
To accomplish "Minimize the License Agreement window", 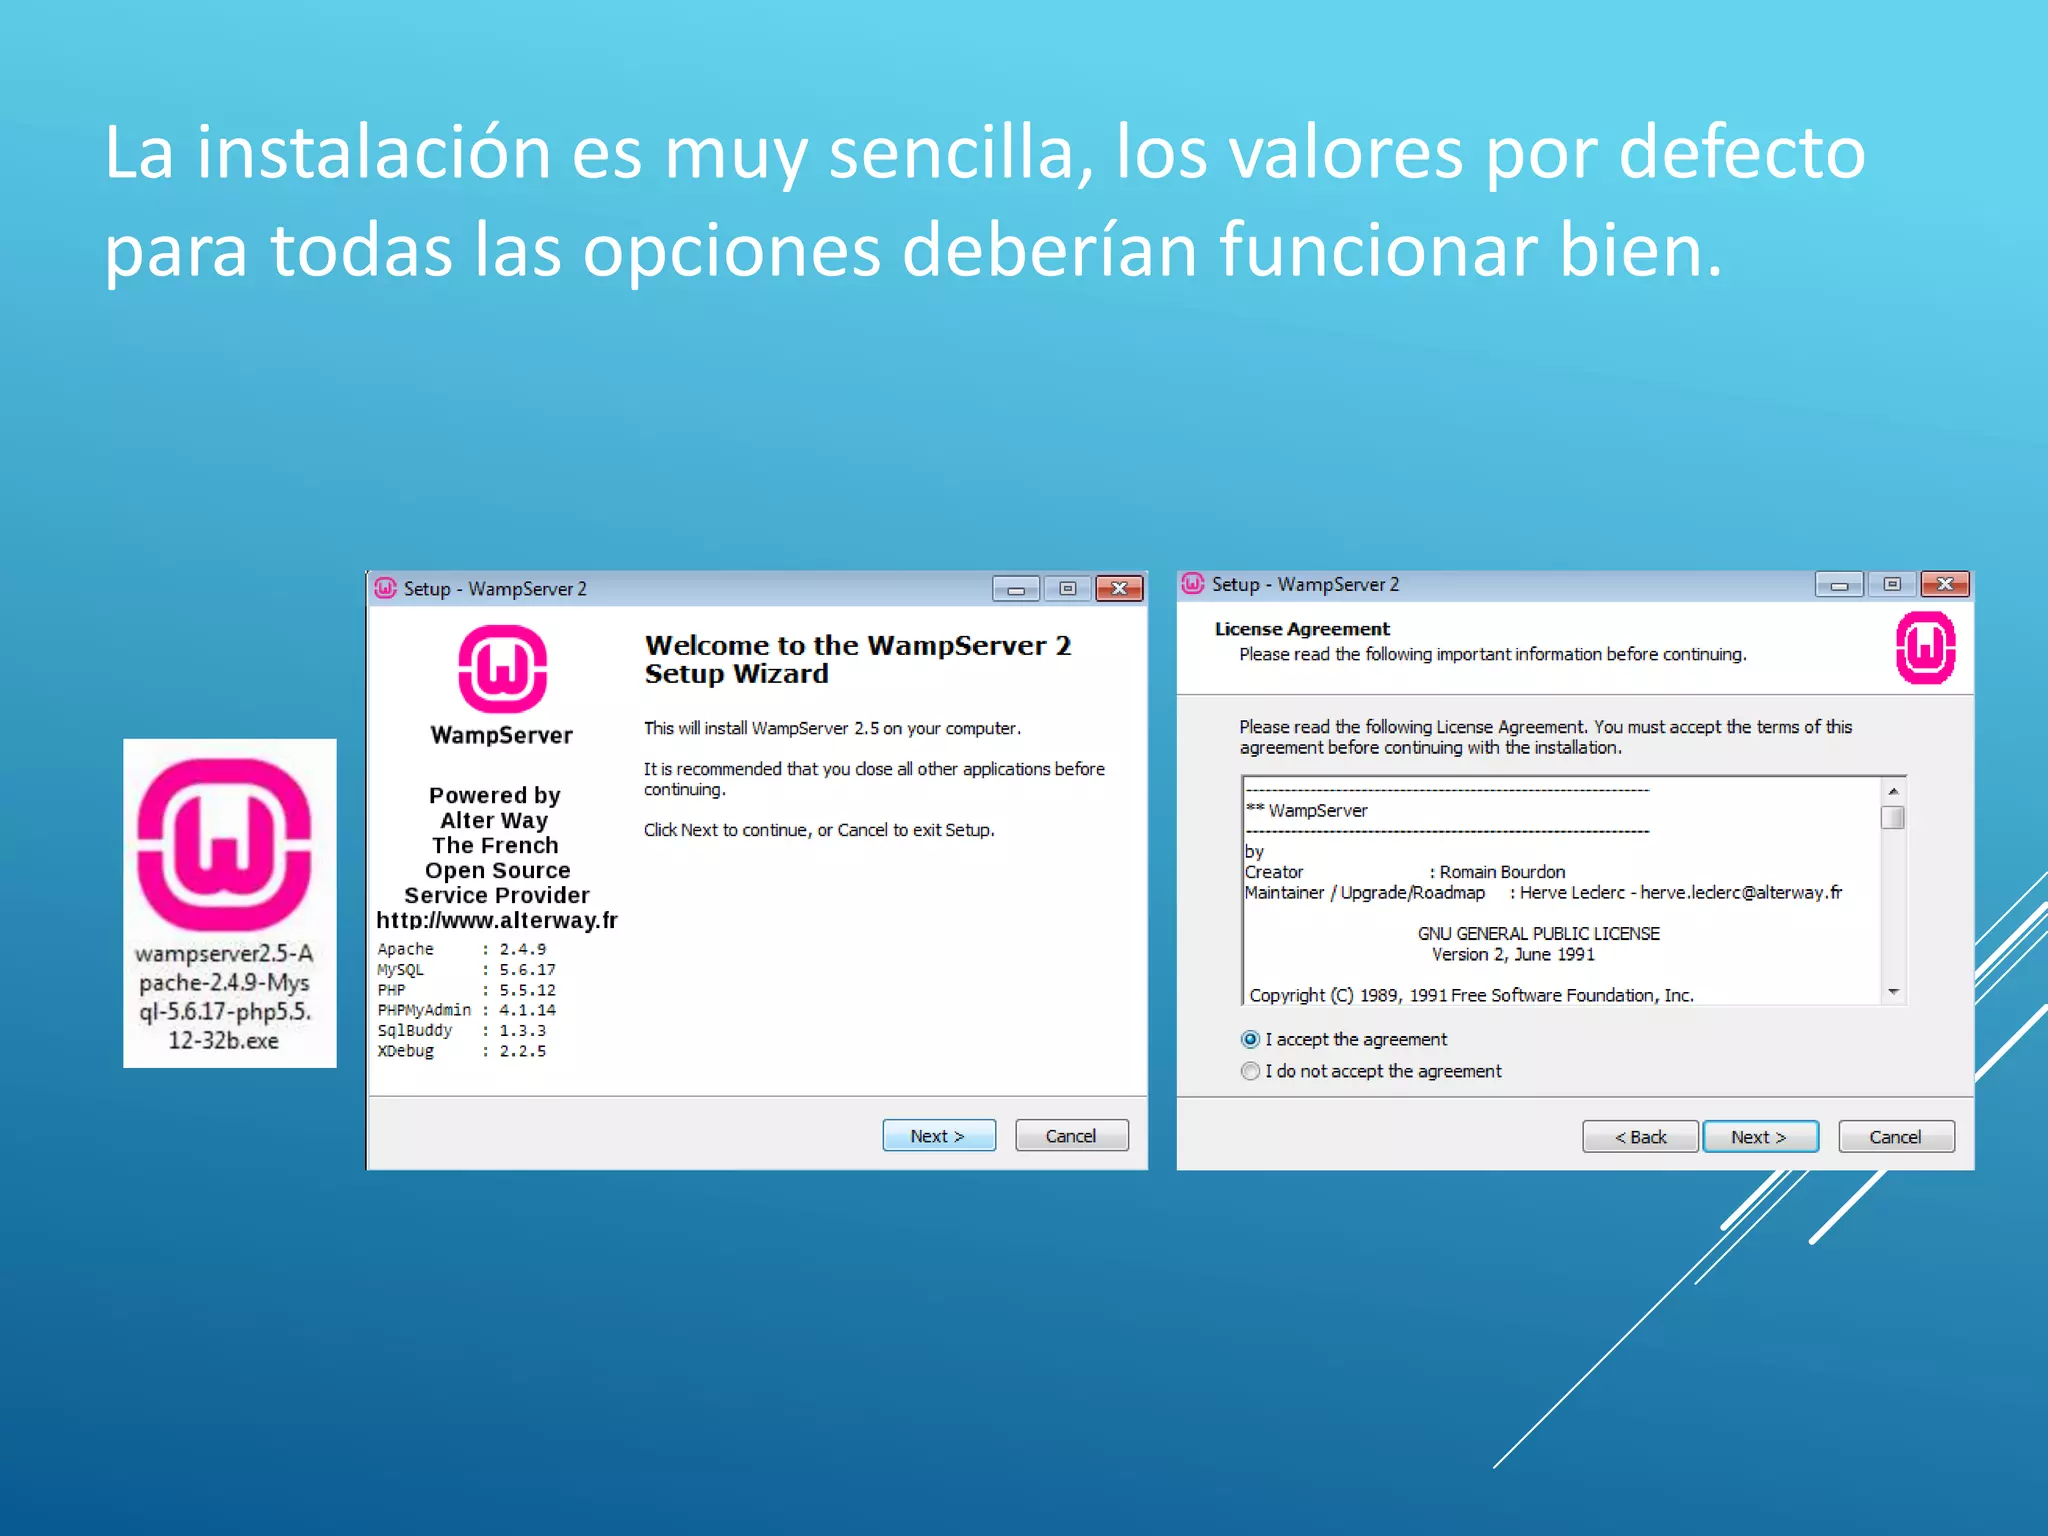I will tap(1839, 584).
